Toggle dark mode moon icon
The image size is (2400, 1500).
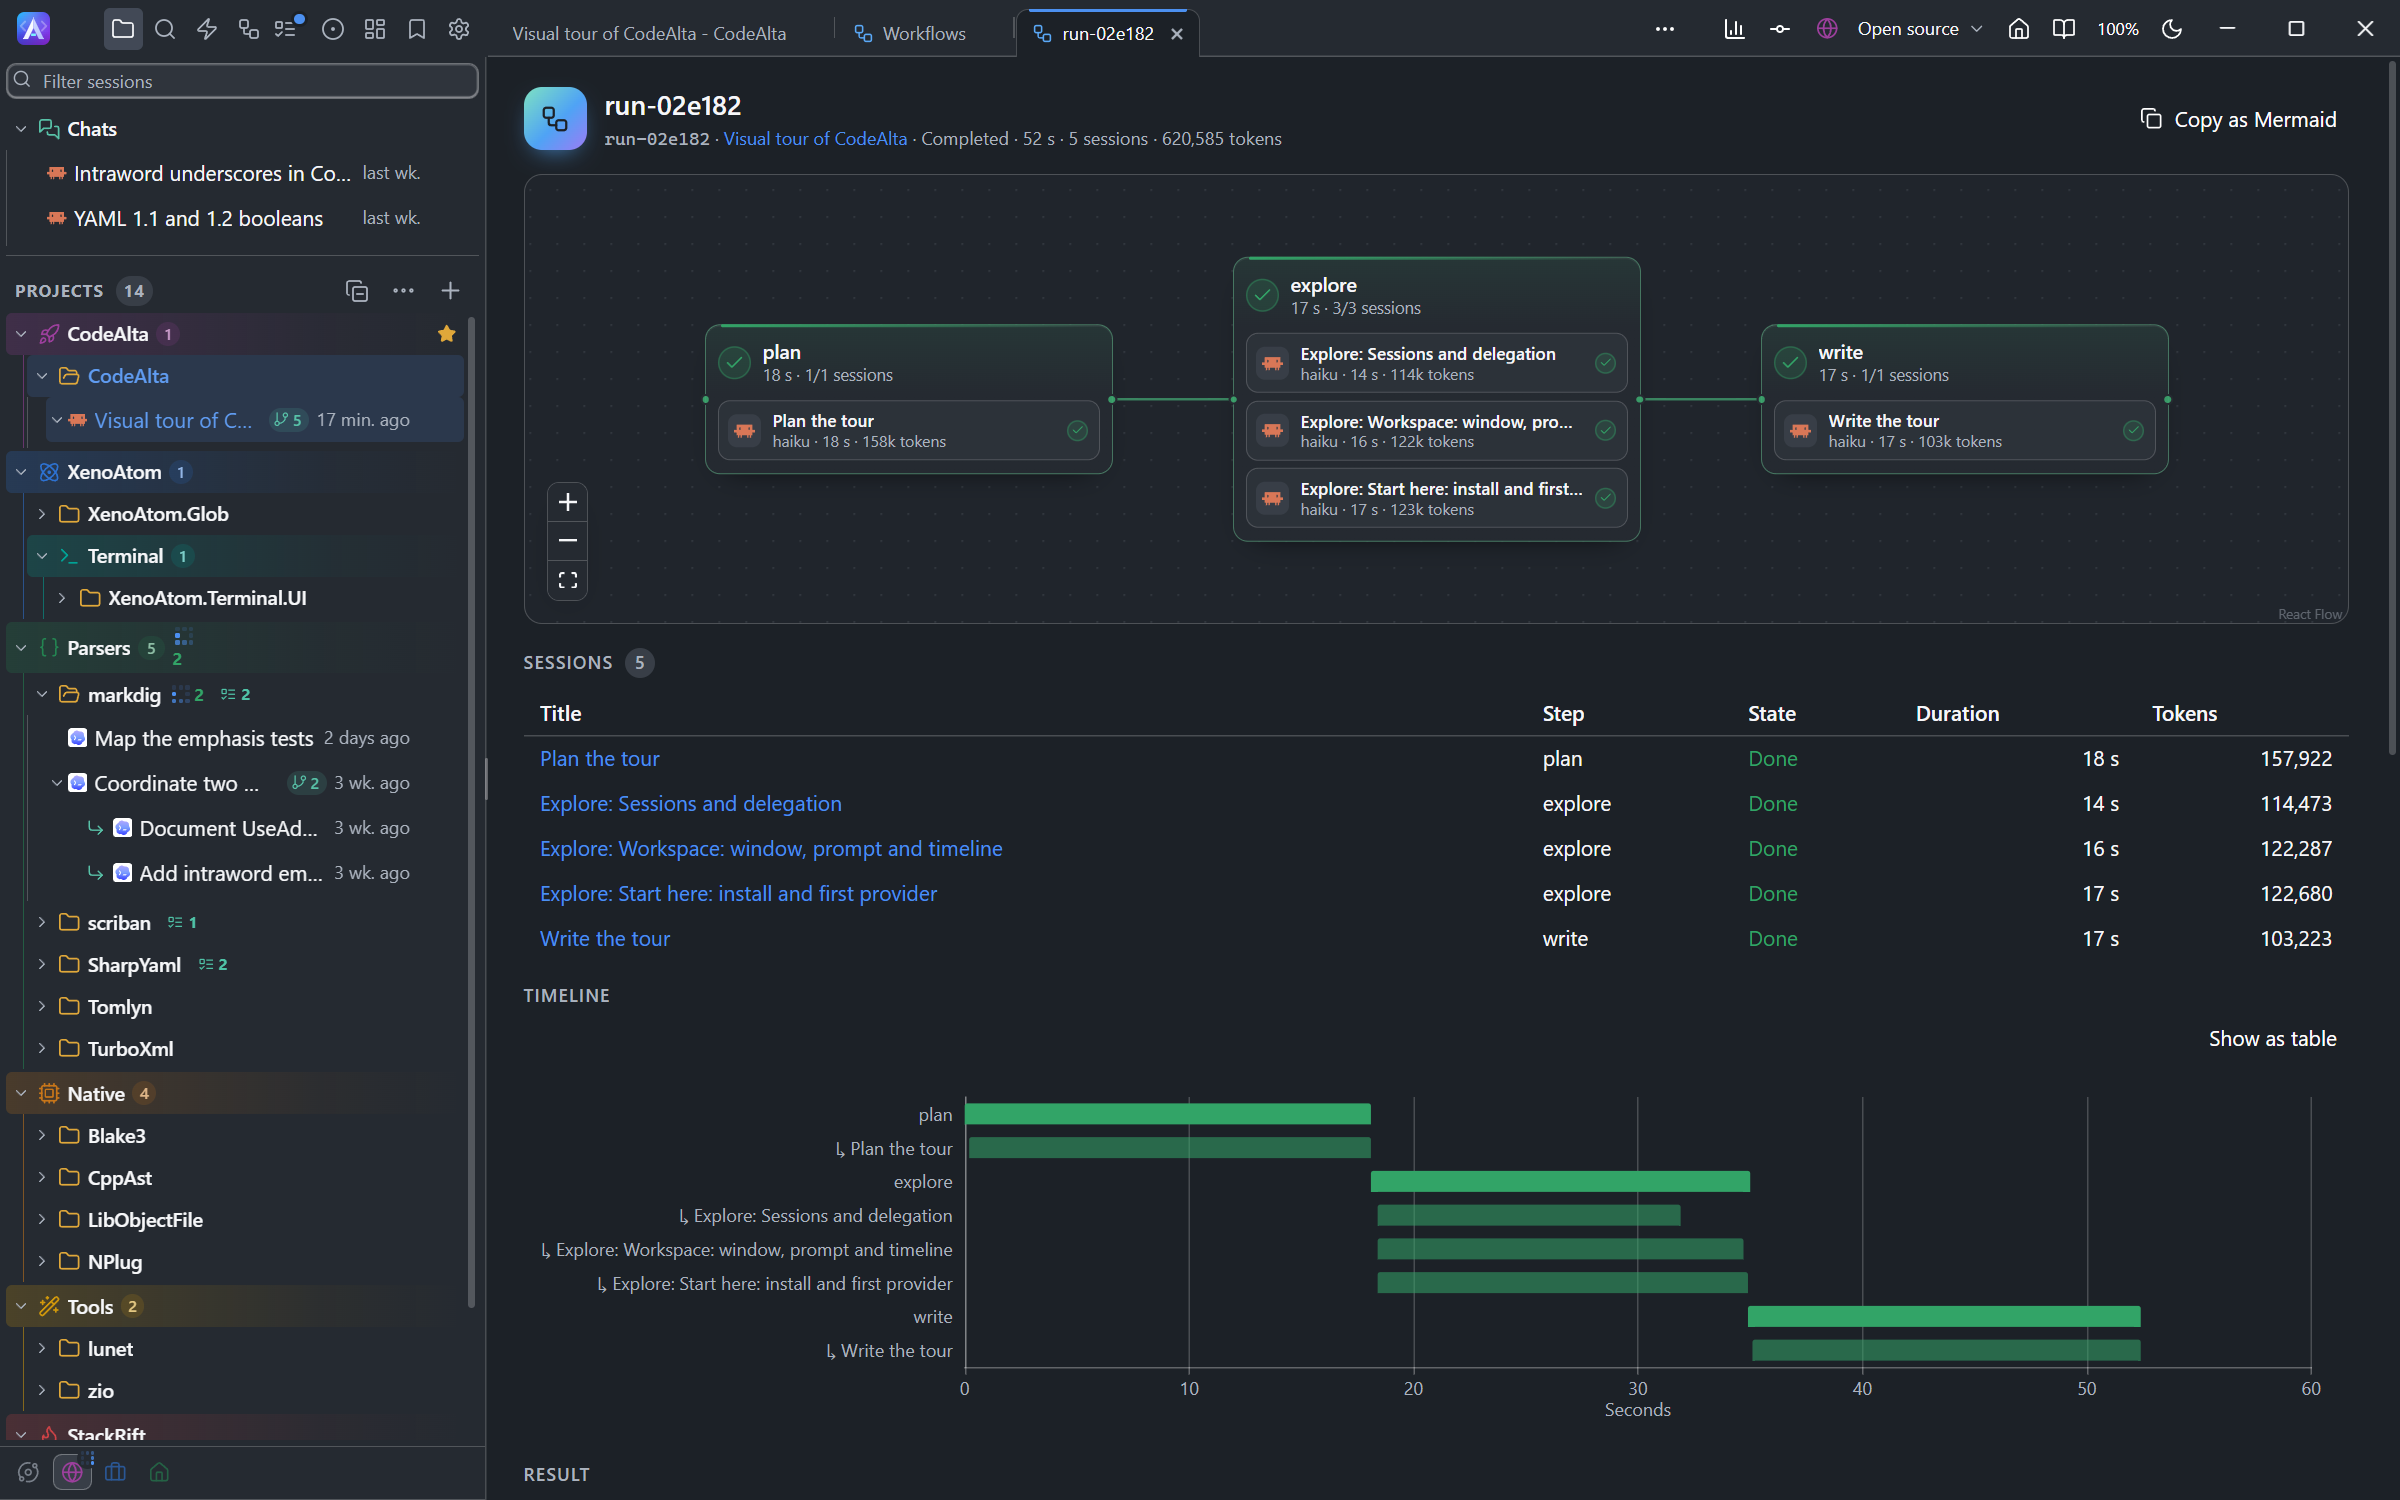[x=2172, y=30]
